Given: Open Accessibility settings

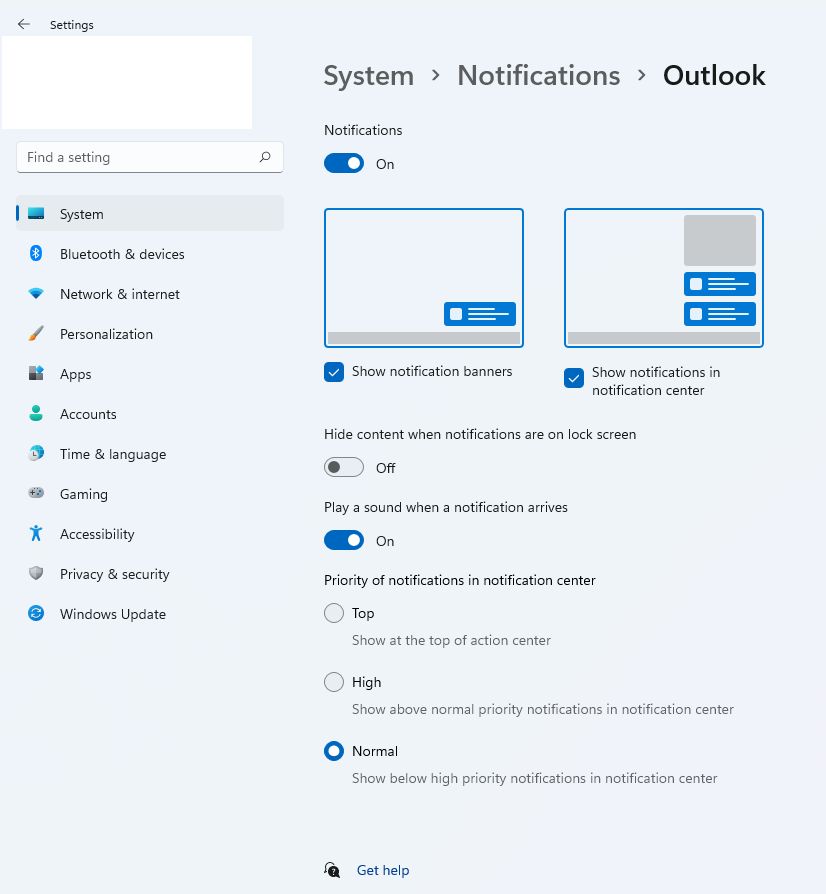Looking at the screenshot, I should point(150,534).
